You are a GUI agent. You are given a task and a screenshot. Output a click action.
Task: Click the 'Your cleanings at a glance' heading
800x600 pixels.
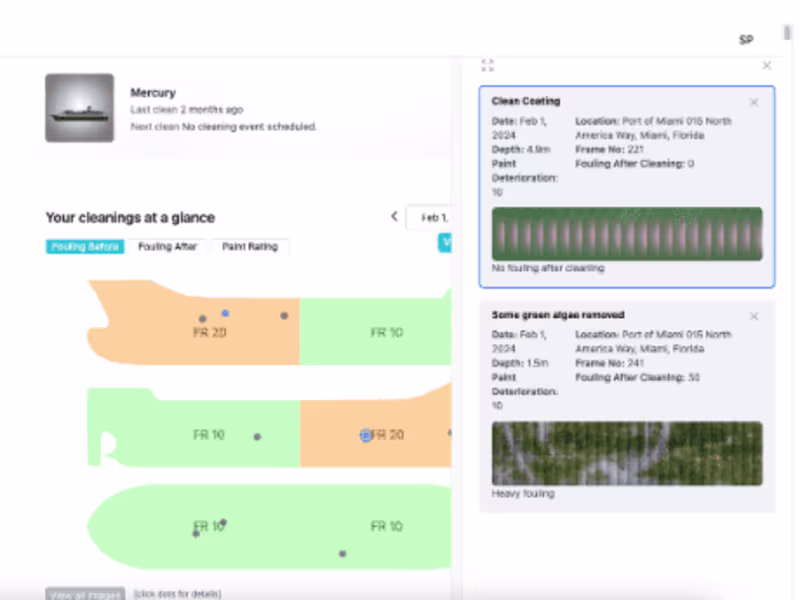click(130, 217)
